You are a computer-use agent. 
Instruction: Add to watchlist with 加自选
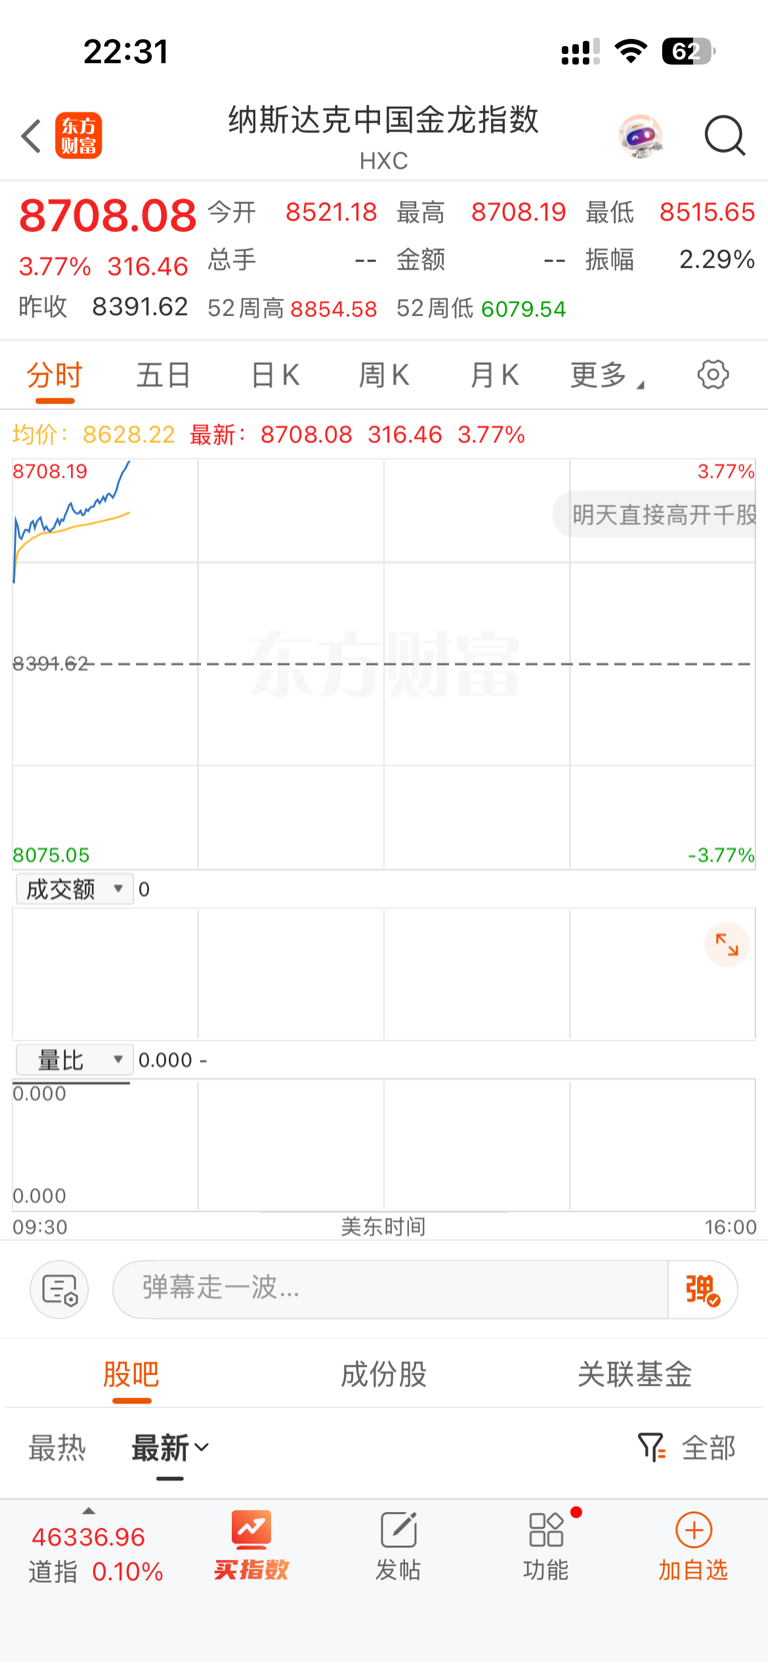click(x=693, y=1546)
